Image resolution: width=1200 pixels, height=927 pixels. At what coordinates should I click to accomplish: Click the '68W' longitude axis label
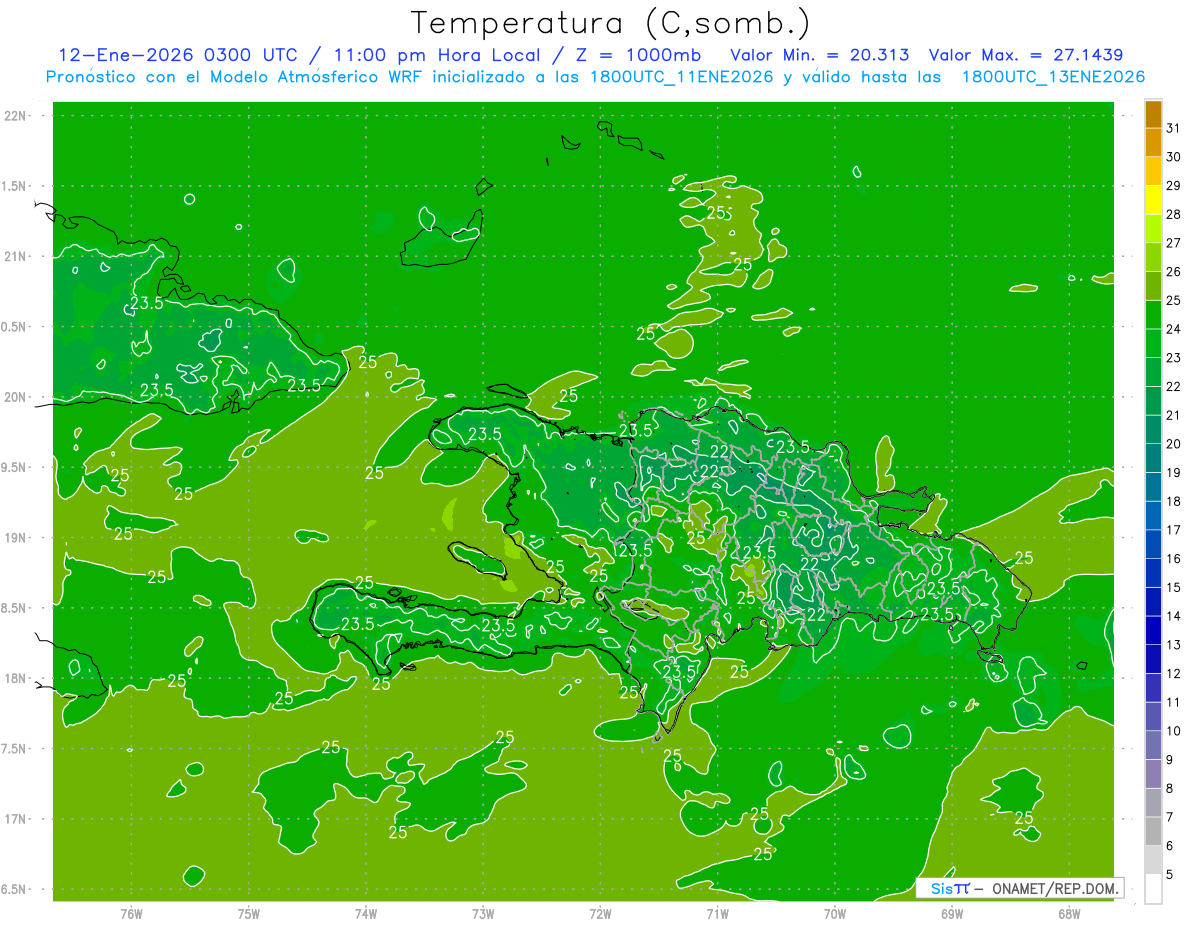tap(1069, 914)
